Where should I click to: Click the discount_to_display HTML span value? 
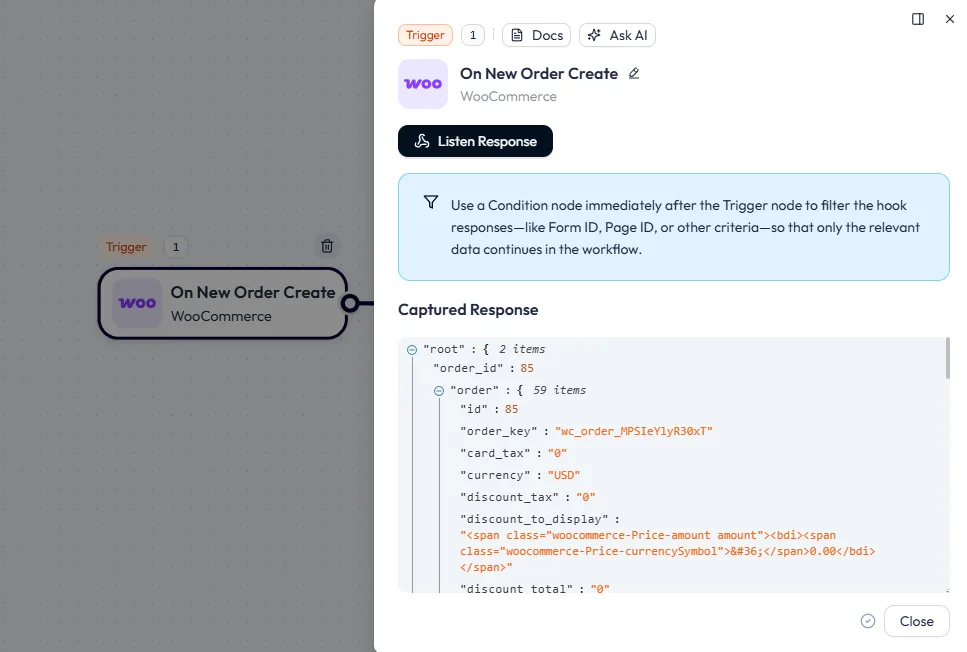(x=667, y=551)
